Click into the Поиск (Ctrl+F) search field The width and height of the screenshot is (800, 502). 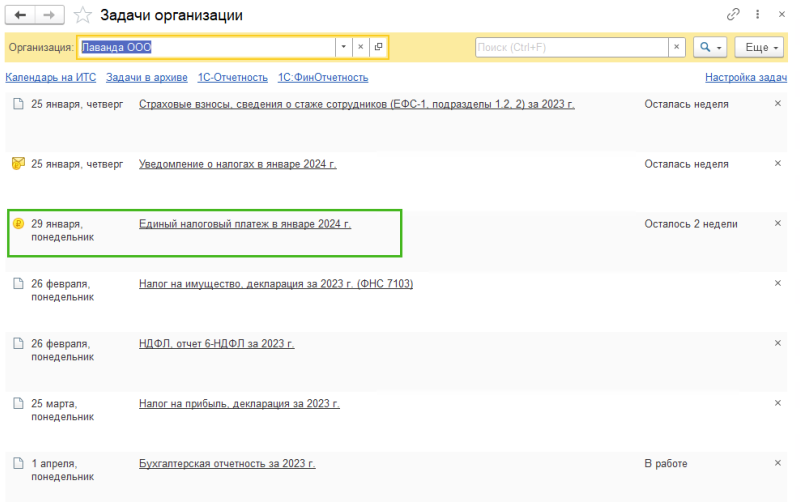click(571, 47)
